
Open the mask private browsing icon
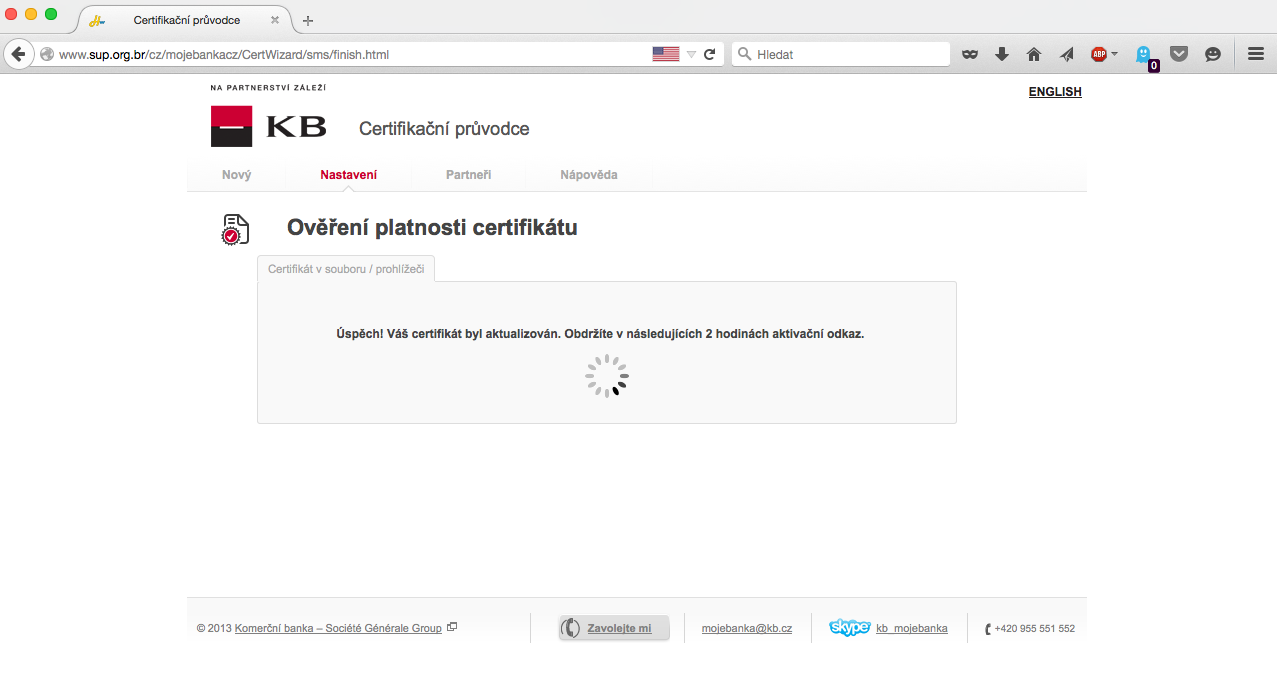point(970,55)
